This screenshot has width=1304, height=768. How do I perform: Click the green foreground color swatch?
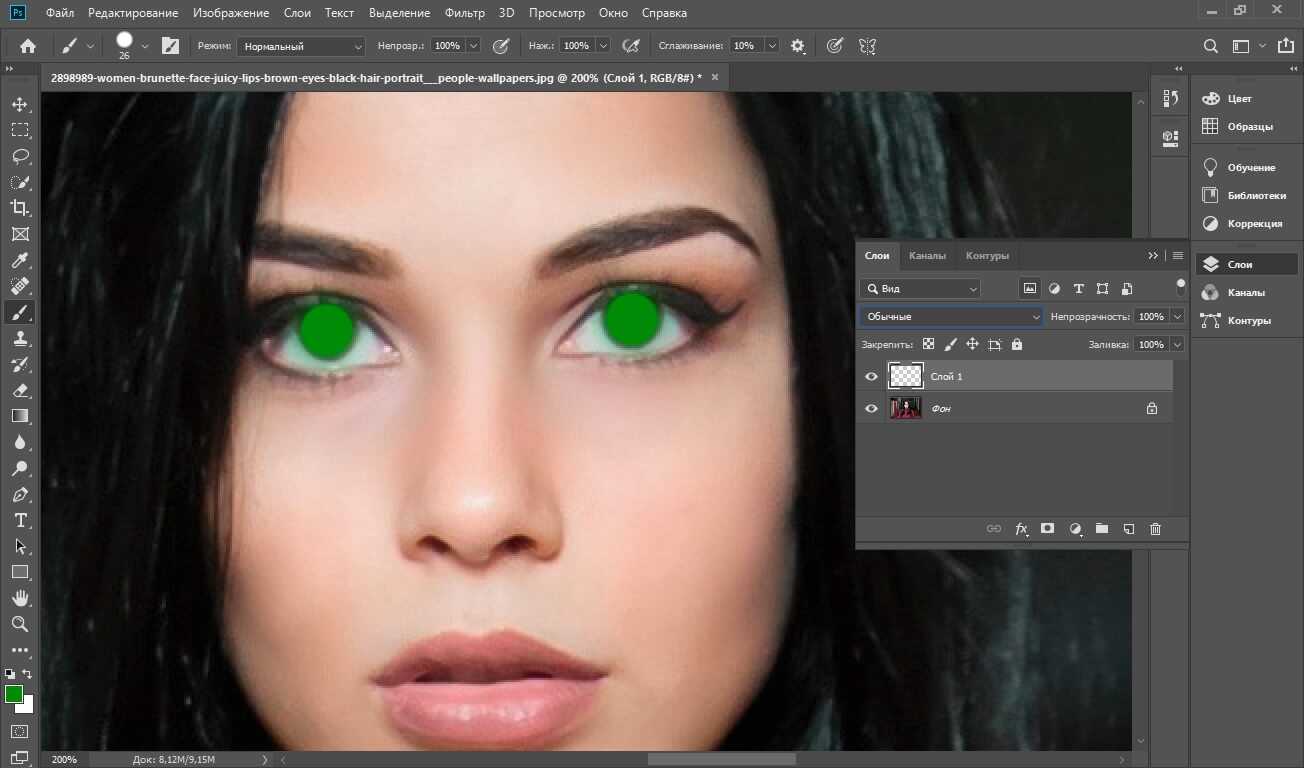pyautogui.click(x=14, y=694)
